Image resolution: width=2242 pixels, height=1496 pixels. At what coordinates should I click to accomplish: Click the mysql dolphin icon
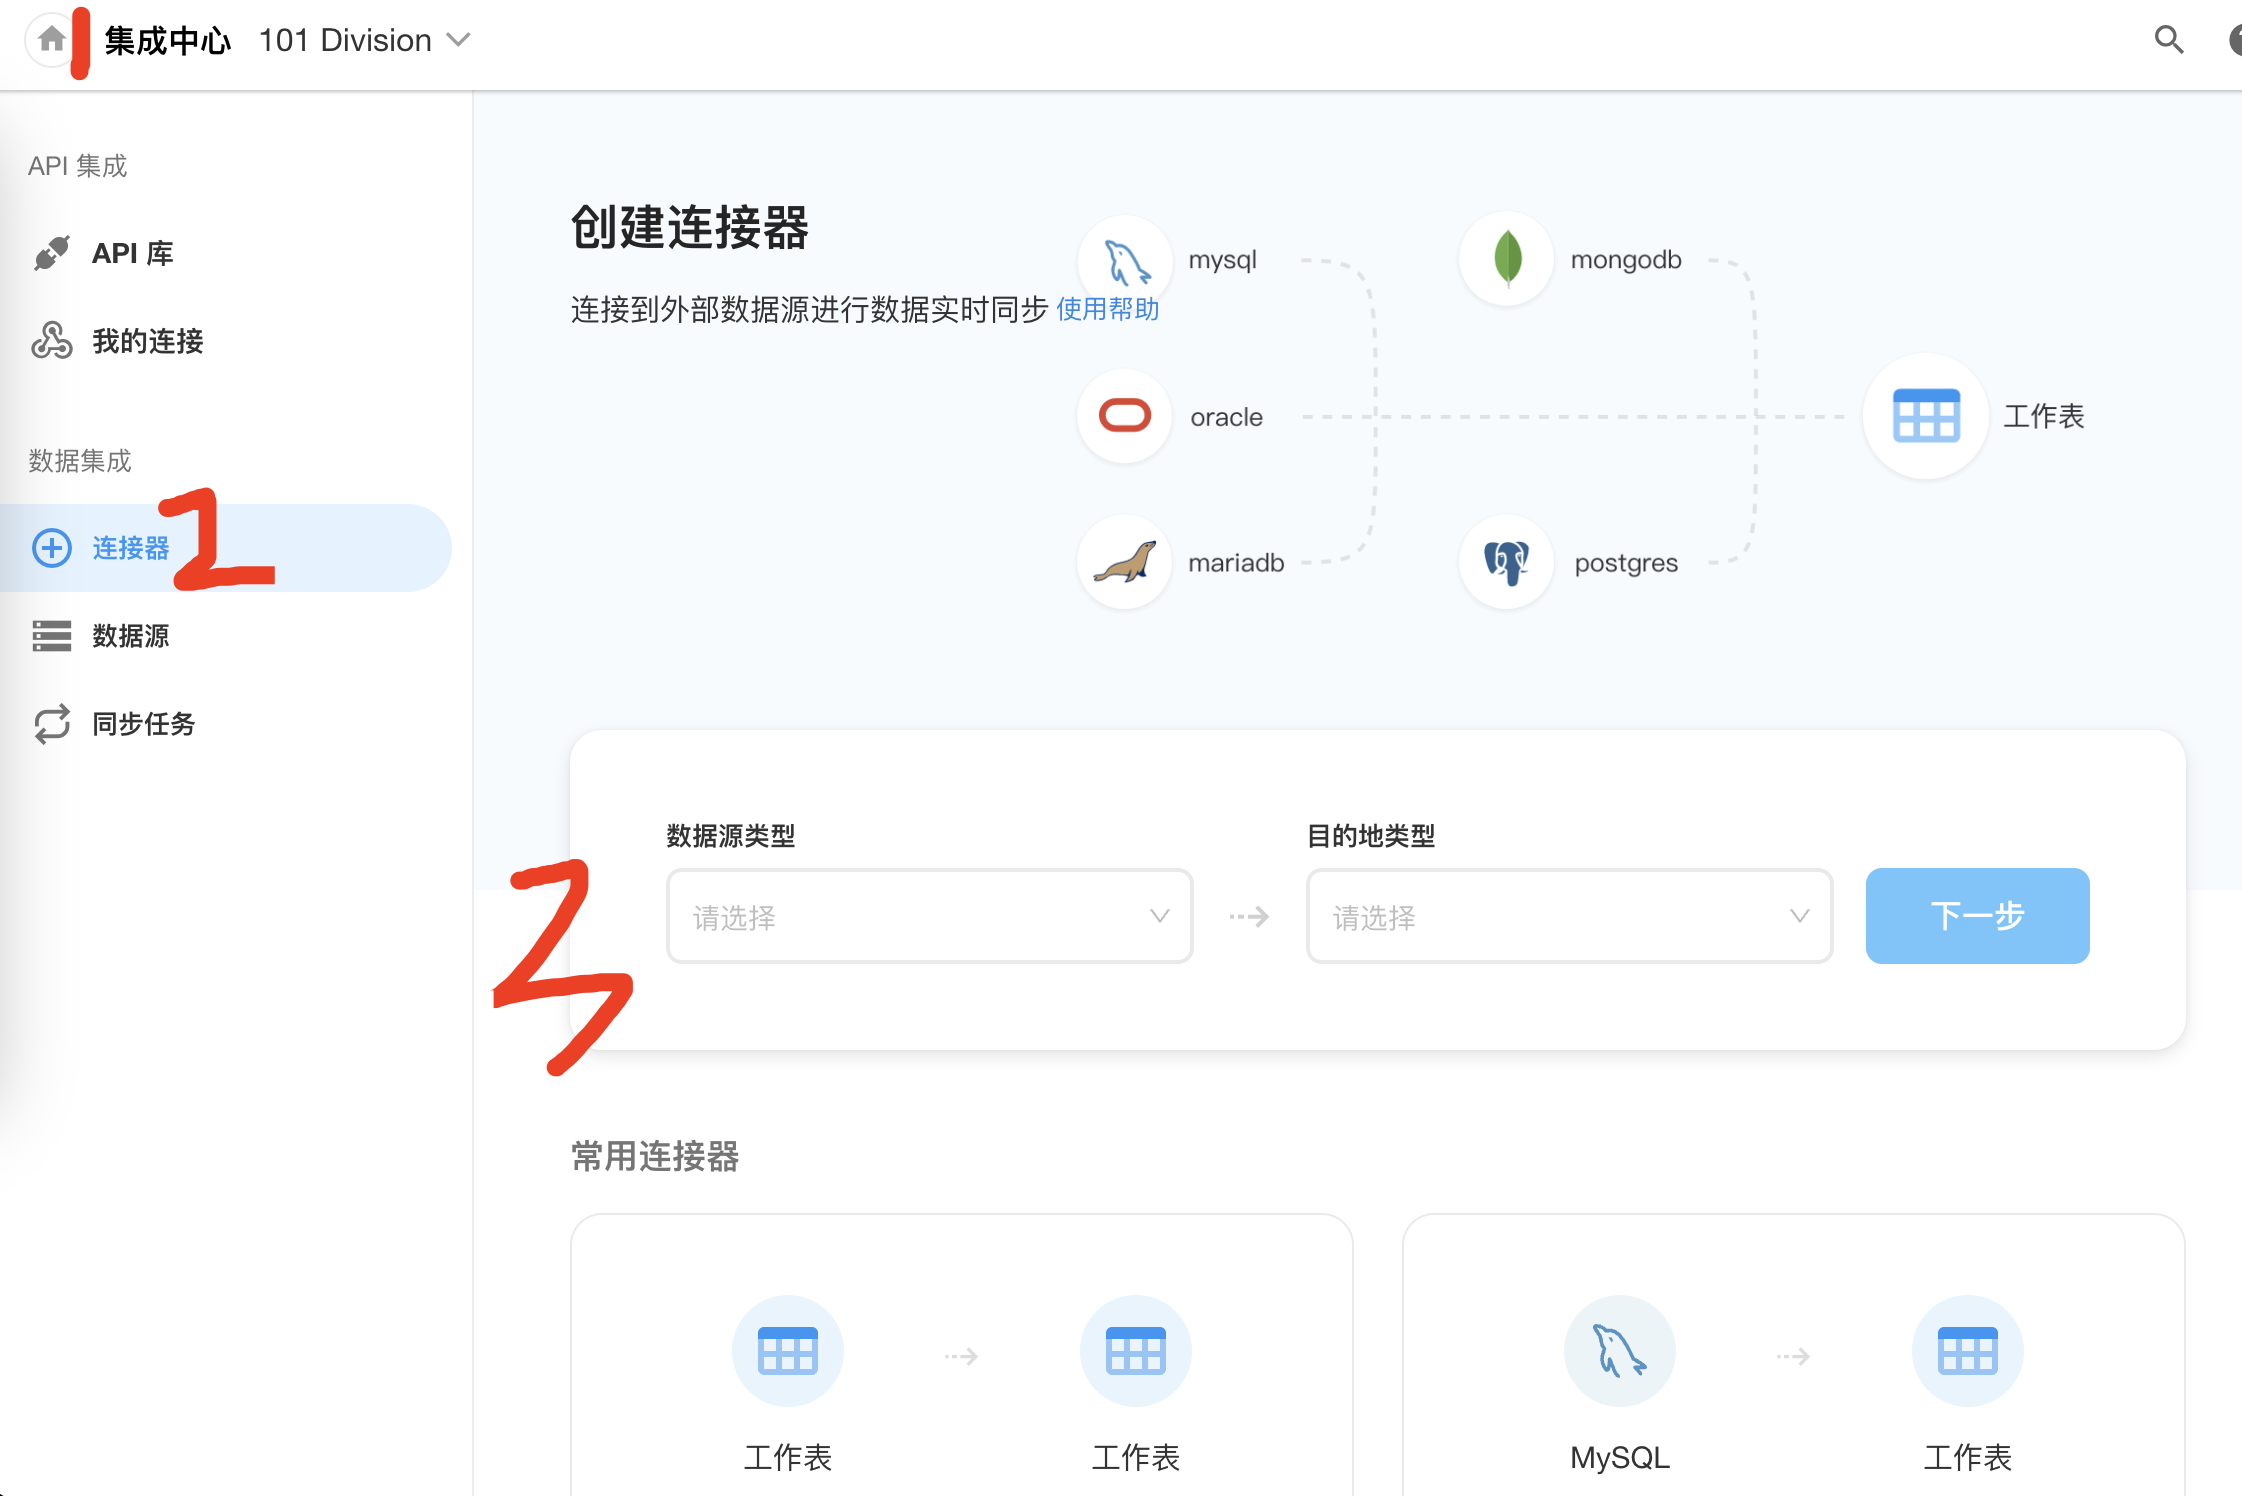tap(1126, 261)
